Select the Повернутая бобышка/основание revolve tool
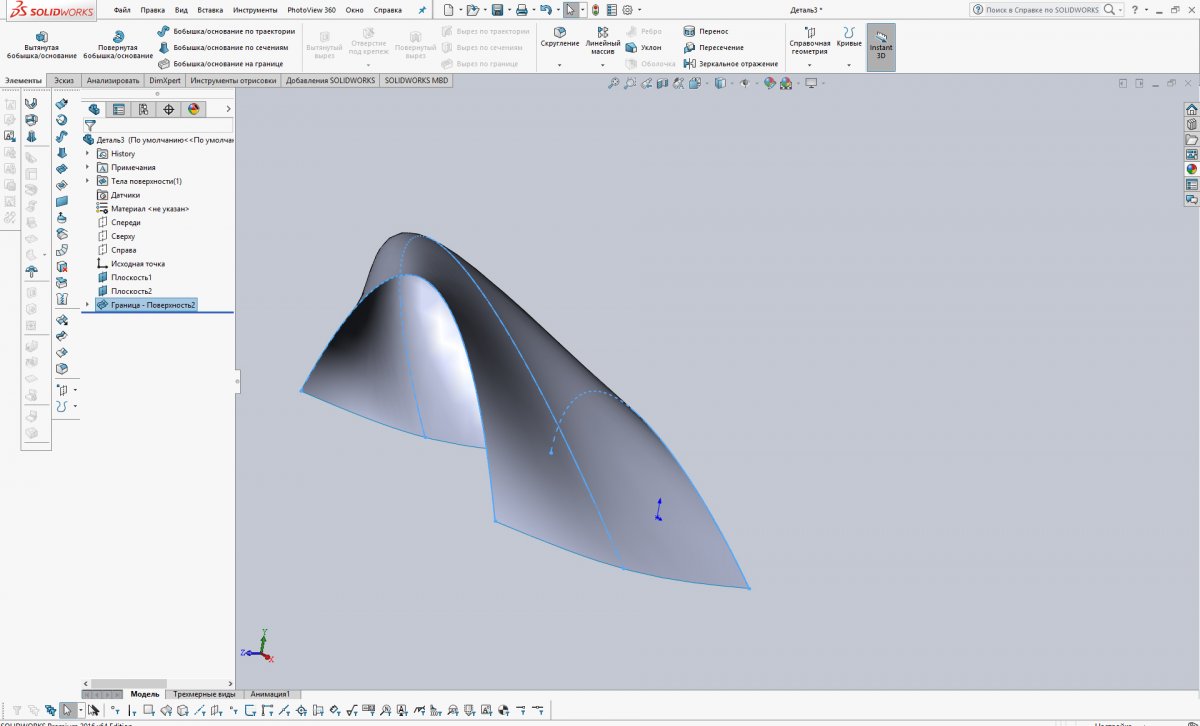Image resolution: width=1200 pixels, height=726 pixels. [x=118, y=44]
